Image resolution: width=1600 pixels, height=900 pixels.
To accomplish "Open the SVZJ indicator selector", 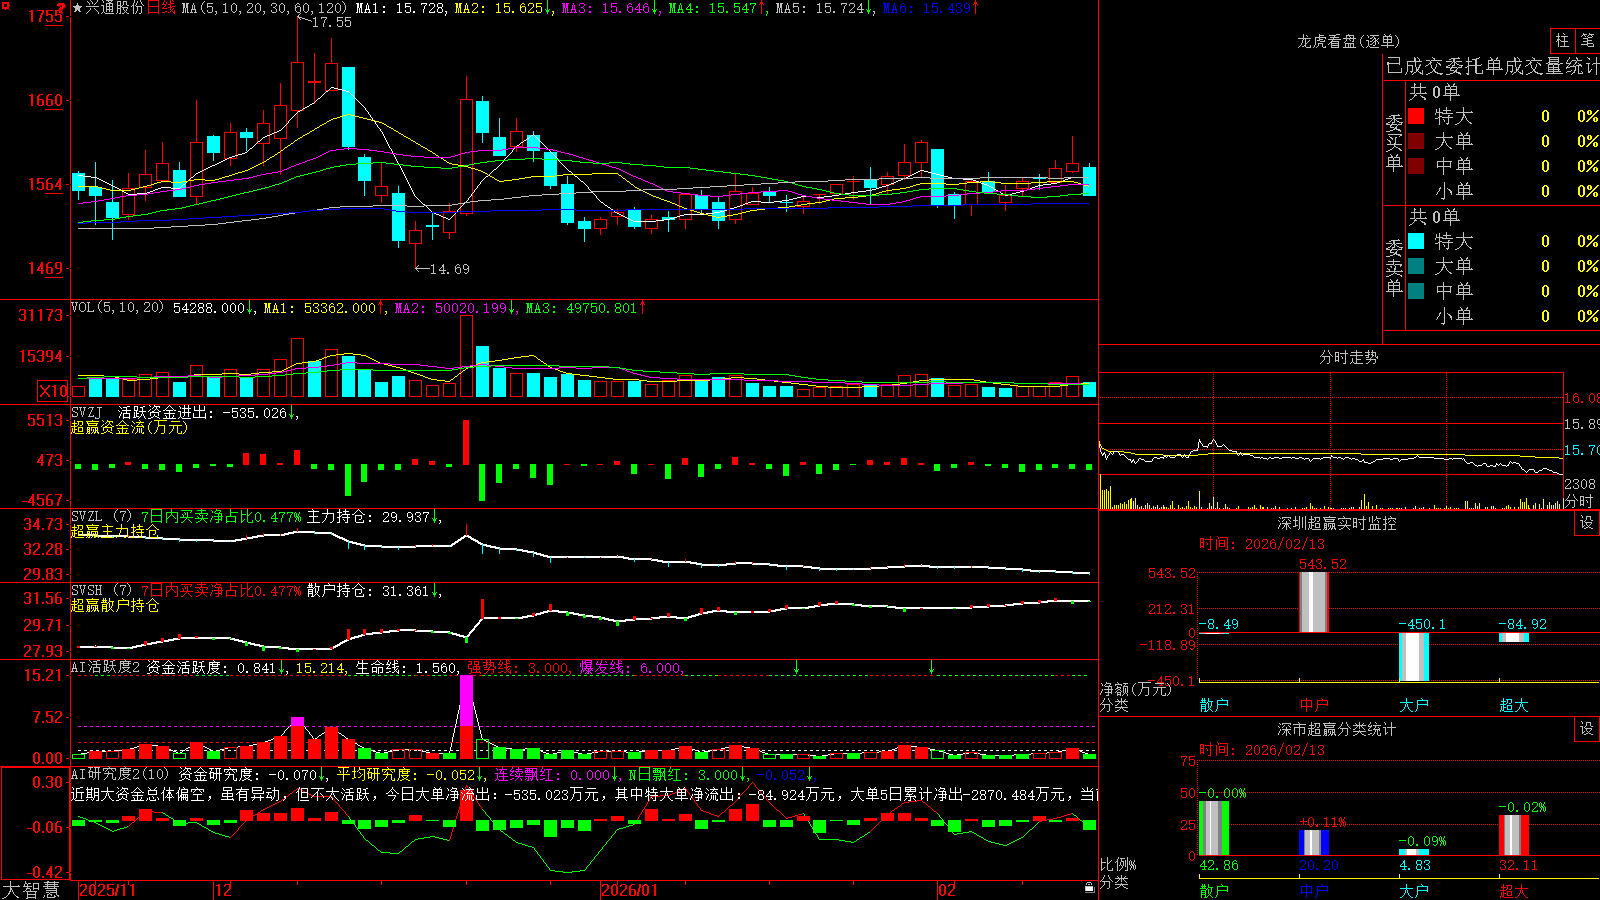I will click(86, 412).
